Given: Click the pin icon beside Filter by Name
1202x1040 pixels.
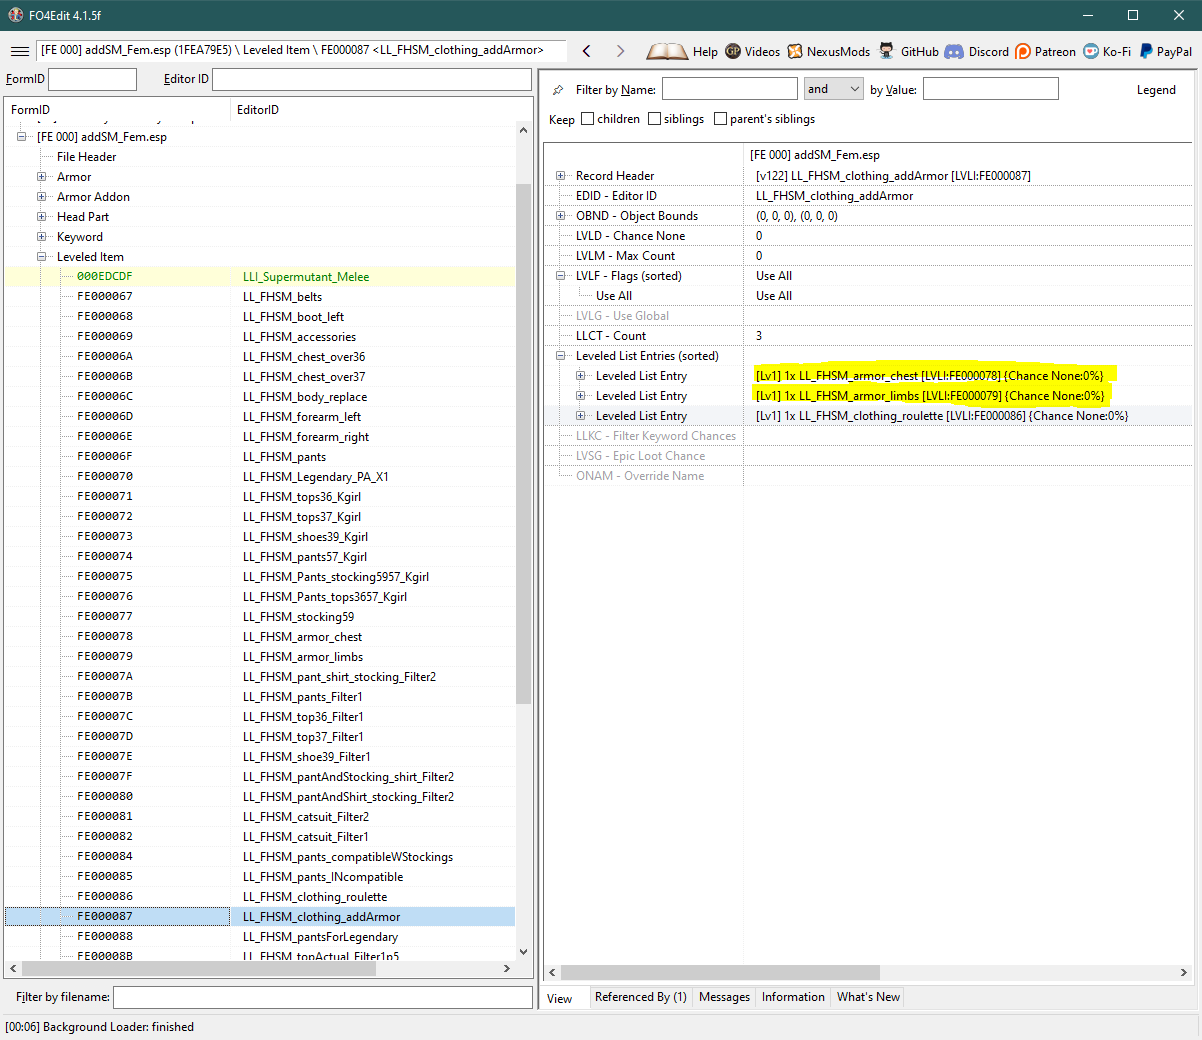Looking at the screenshot, I should pos(558,90).
